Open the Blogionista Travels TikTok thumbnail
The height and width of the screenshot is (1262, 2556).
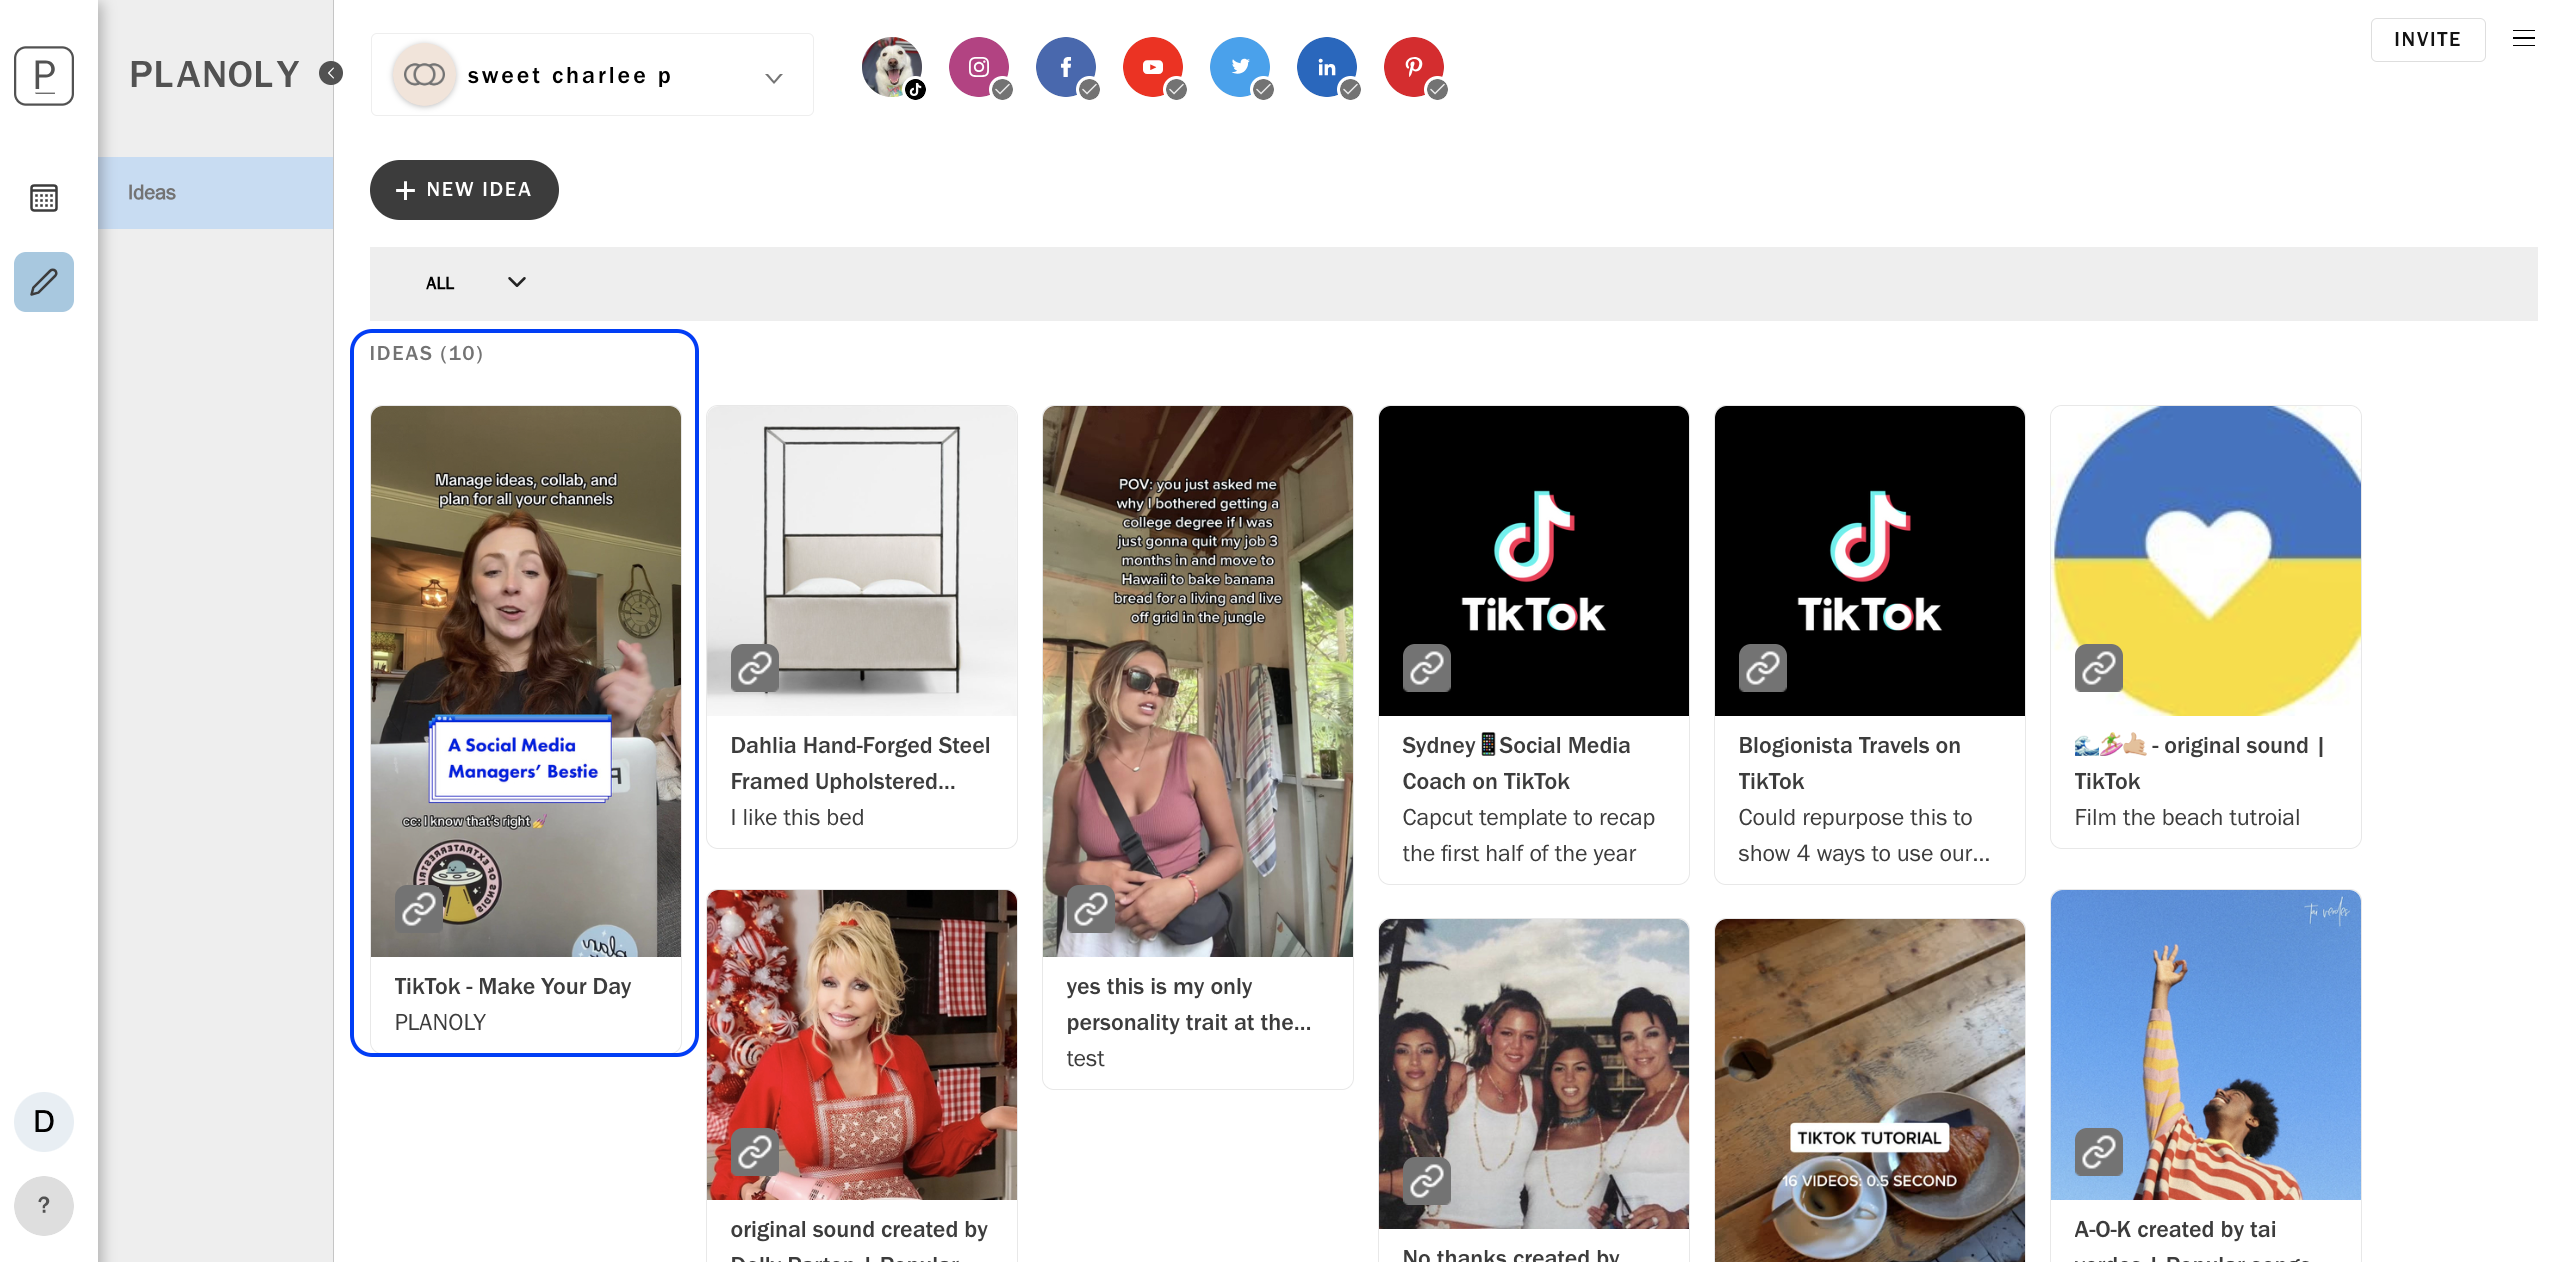[1870, 561]
